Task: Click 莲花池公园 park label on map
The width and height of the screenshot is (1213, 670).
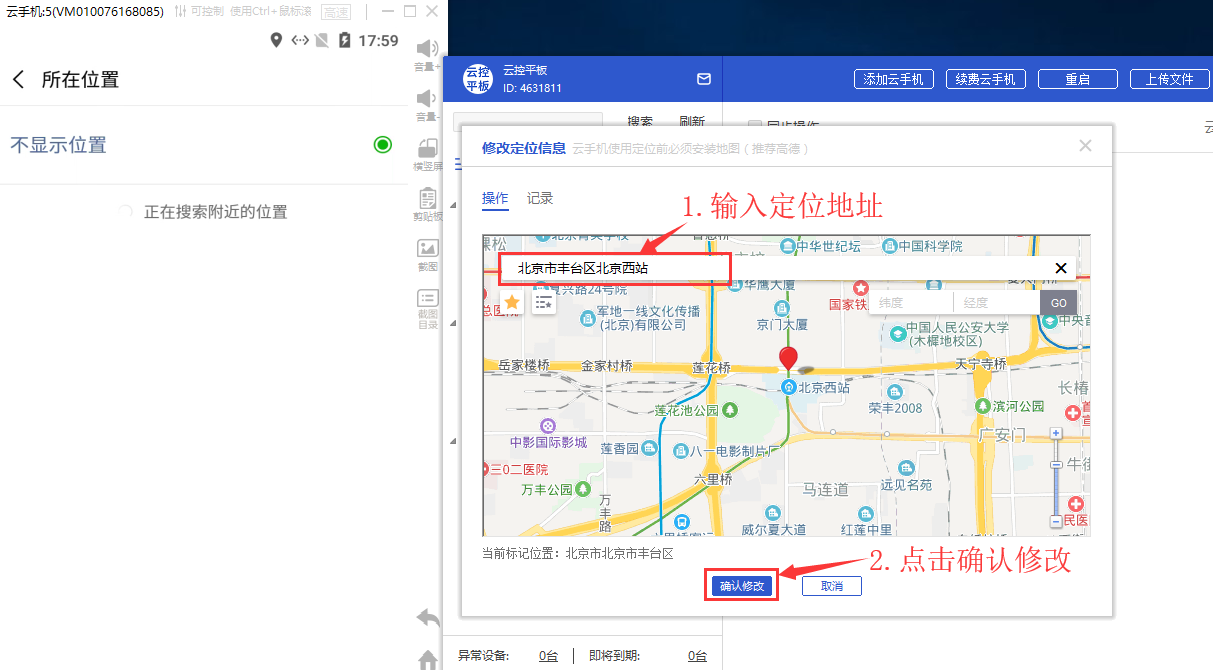Action: pyautogui.click(x=687, y=411)
